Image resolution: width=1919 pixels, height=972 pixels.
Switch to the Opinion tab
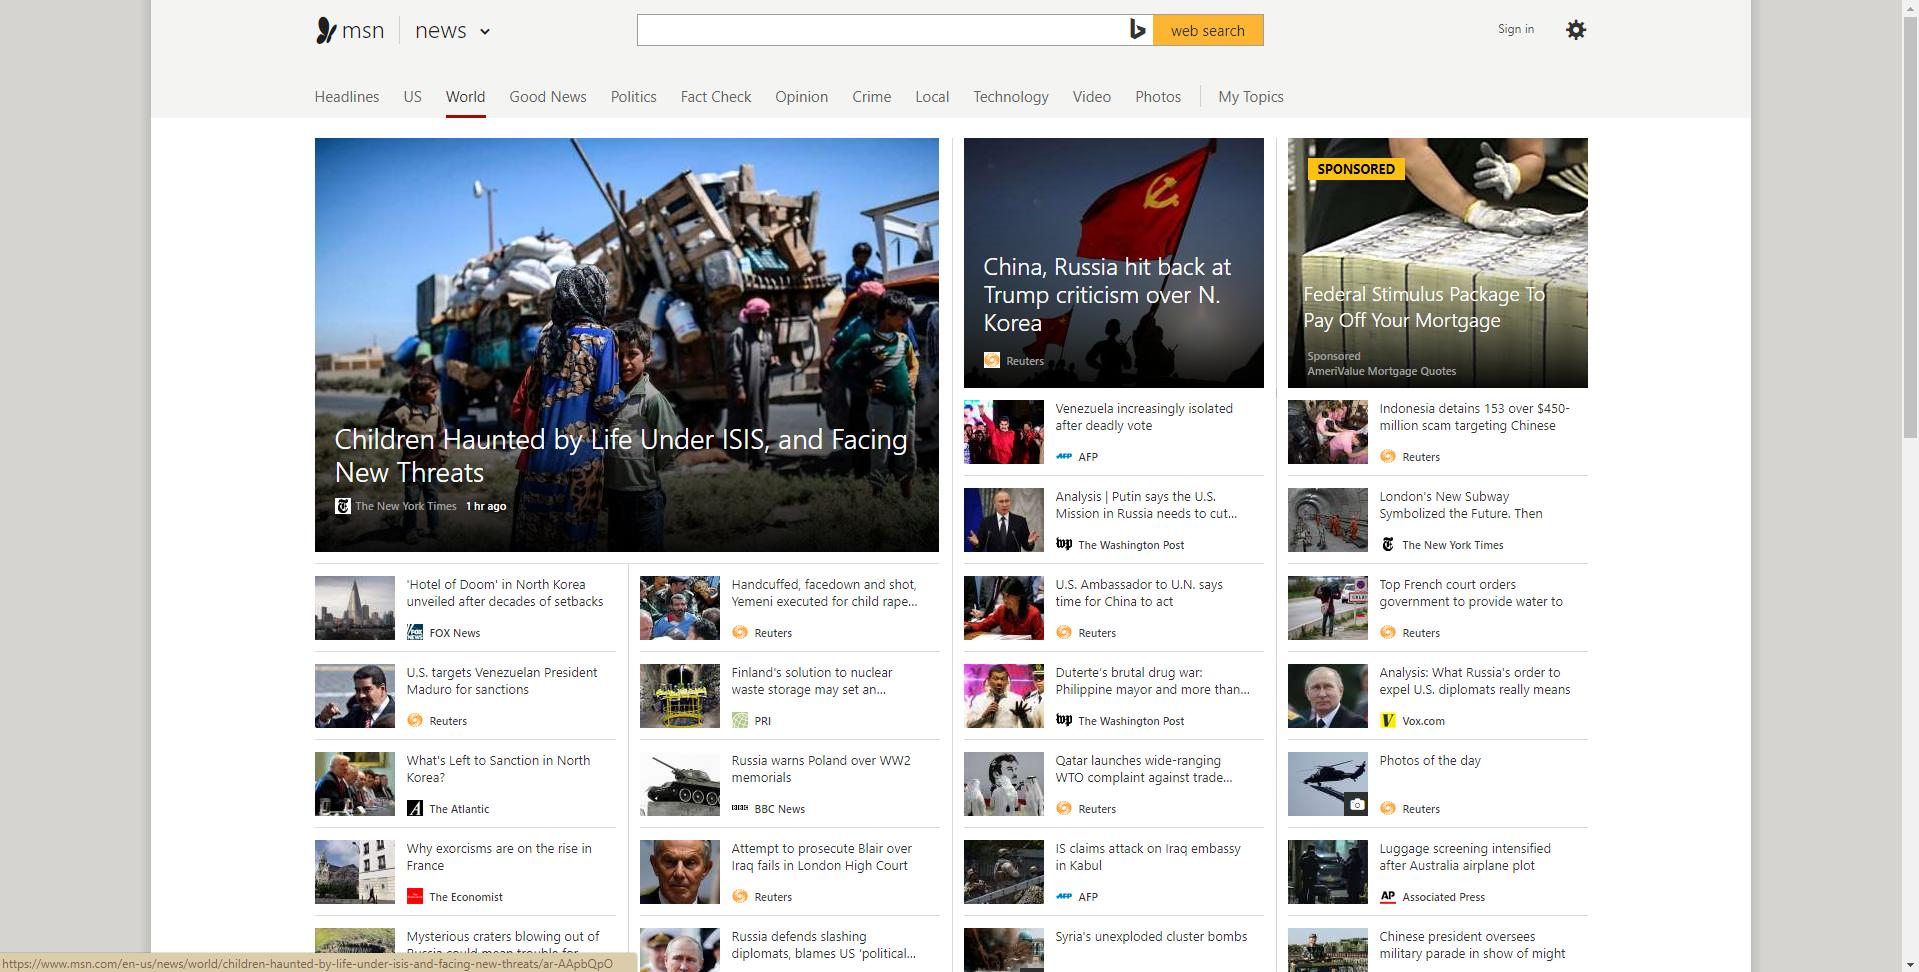[x=802, y=97]
